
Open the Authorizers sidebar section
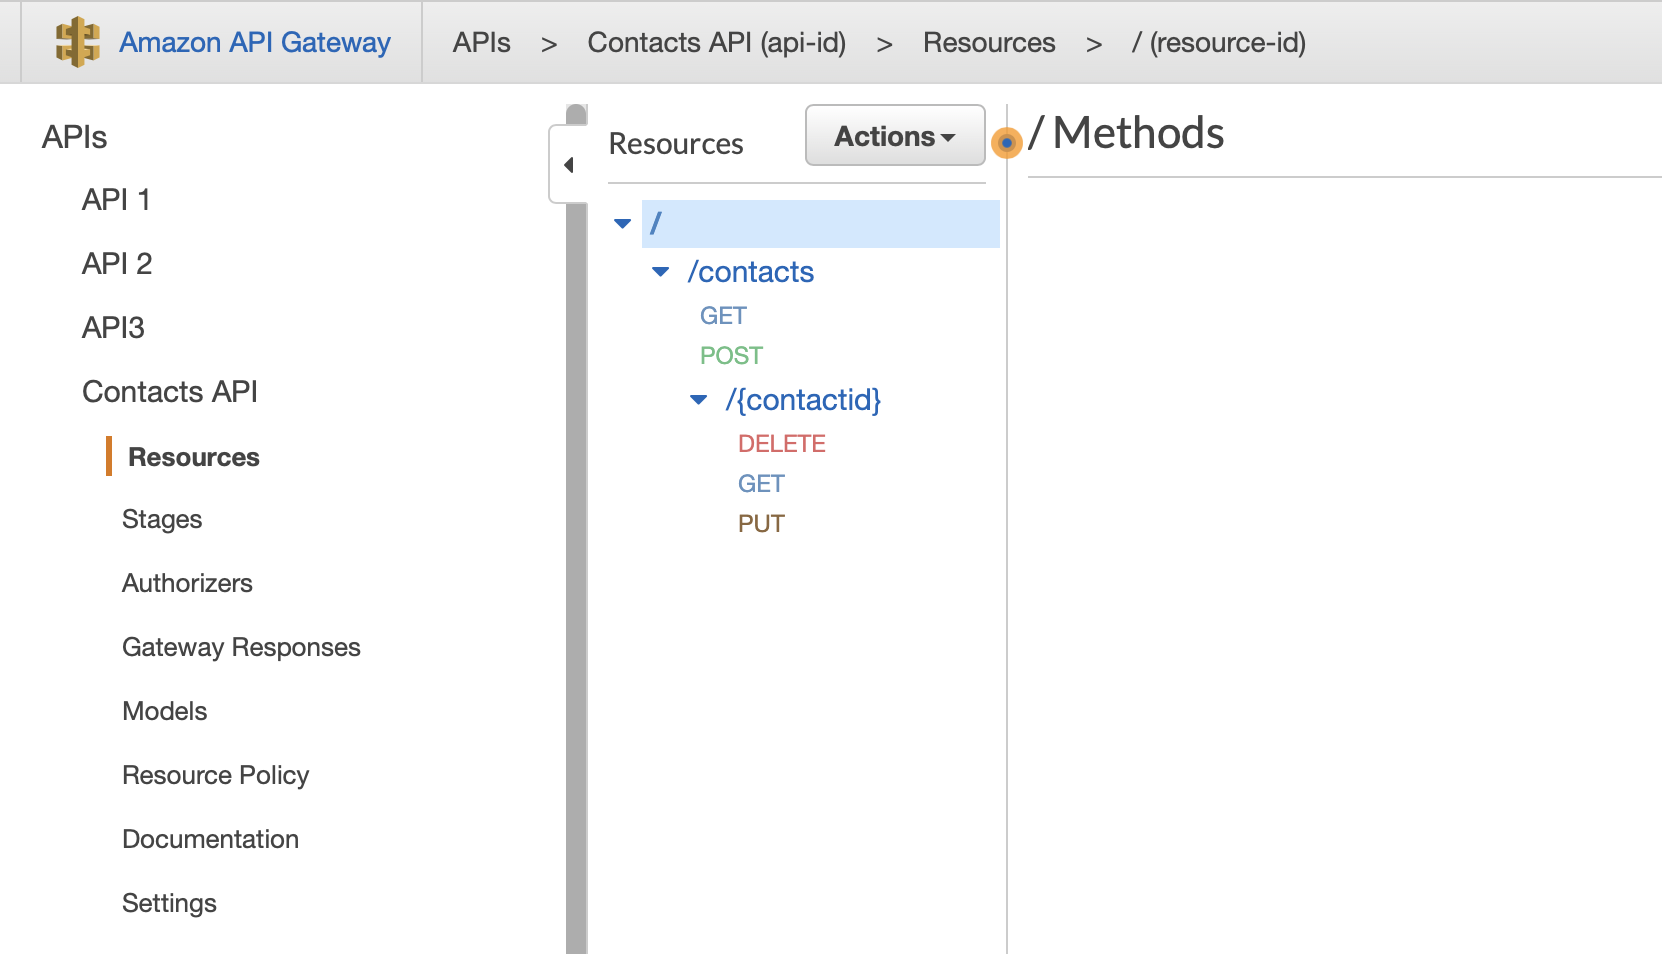pos(187,584)
